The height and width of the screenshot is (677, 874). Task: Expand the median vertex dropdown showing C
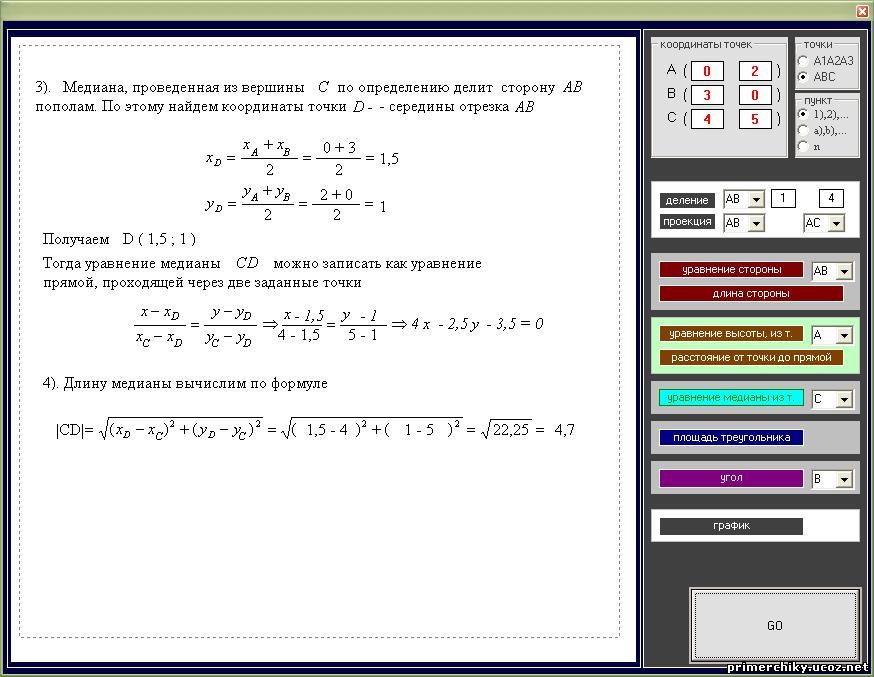(x=845, y=399)
